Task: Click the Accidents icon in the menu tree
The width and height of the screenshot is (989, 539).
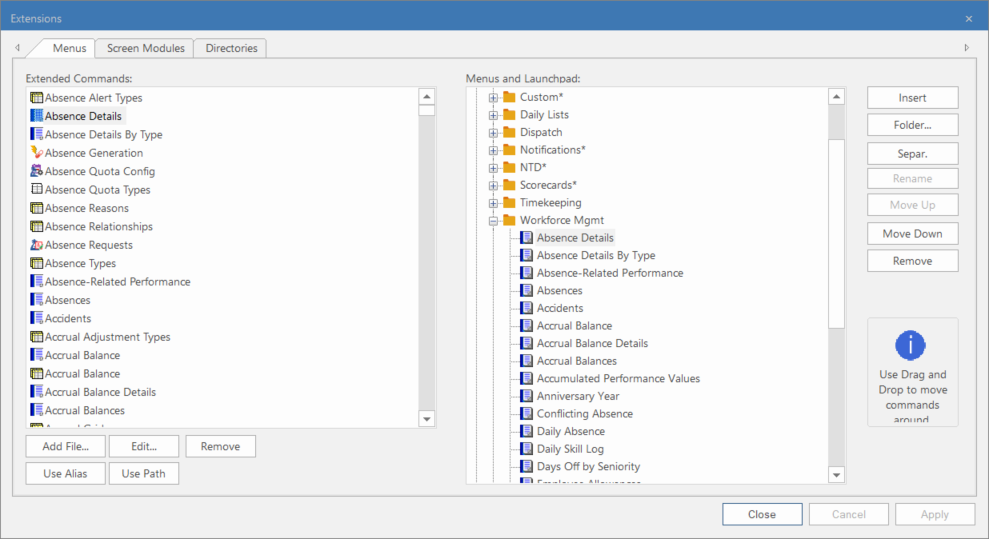Action: click(526, 308)
